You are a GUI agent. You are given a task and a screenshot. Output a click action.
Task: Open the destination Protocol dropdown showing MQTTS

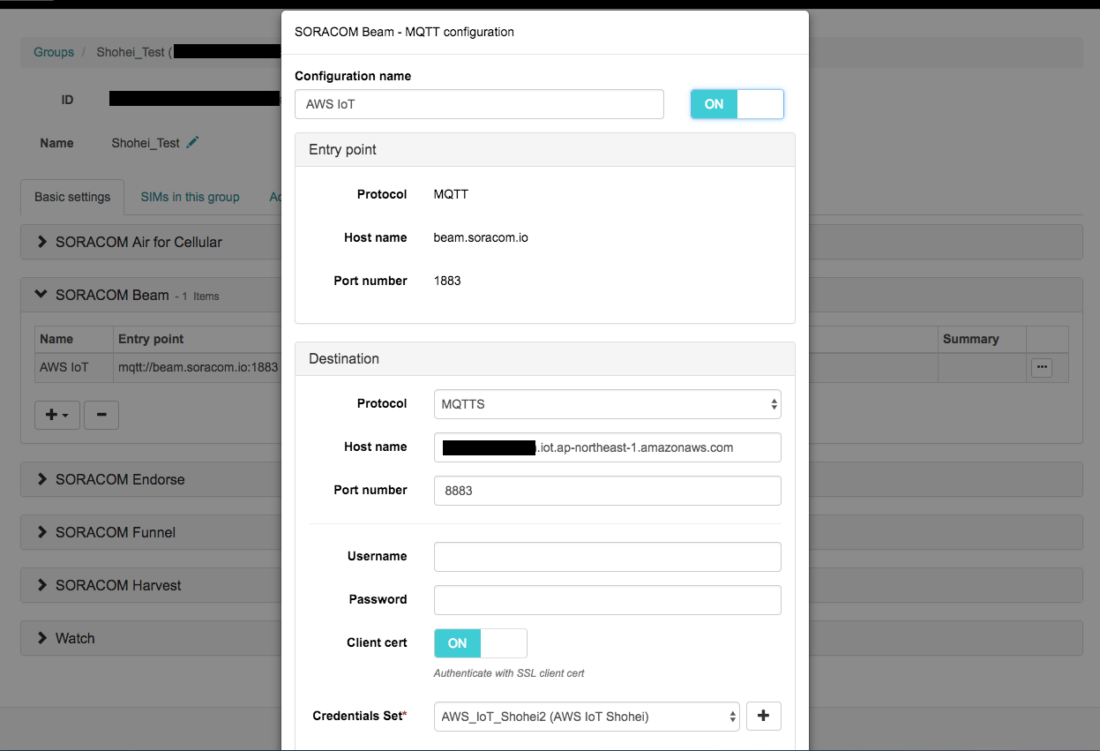pos(607,404)
